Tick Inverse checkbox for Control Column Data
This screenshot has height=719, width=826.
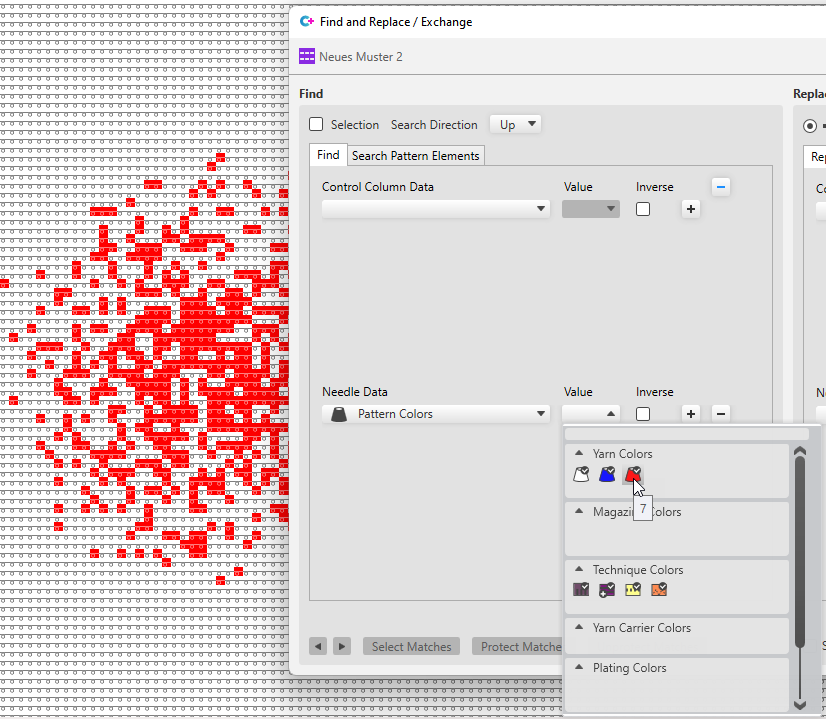(x=643, y=209)
